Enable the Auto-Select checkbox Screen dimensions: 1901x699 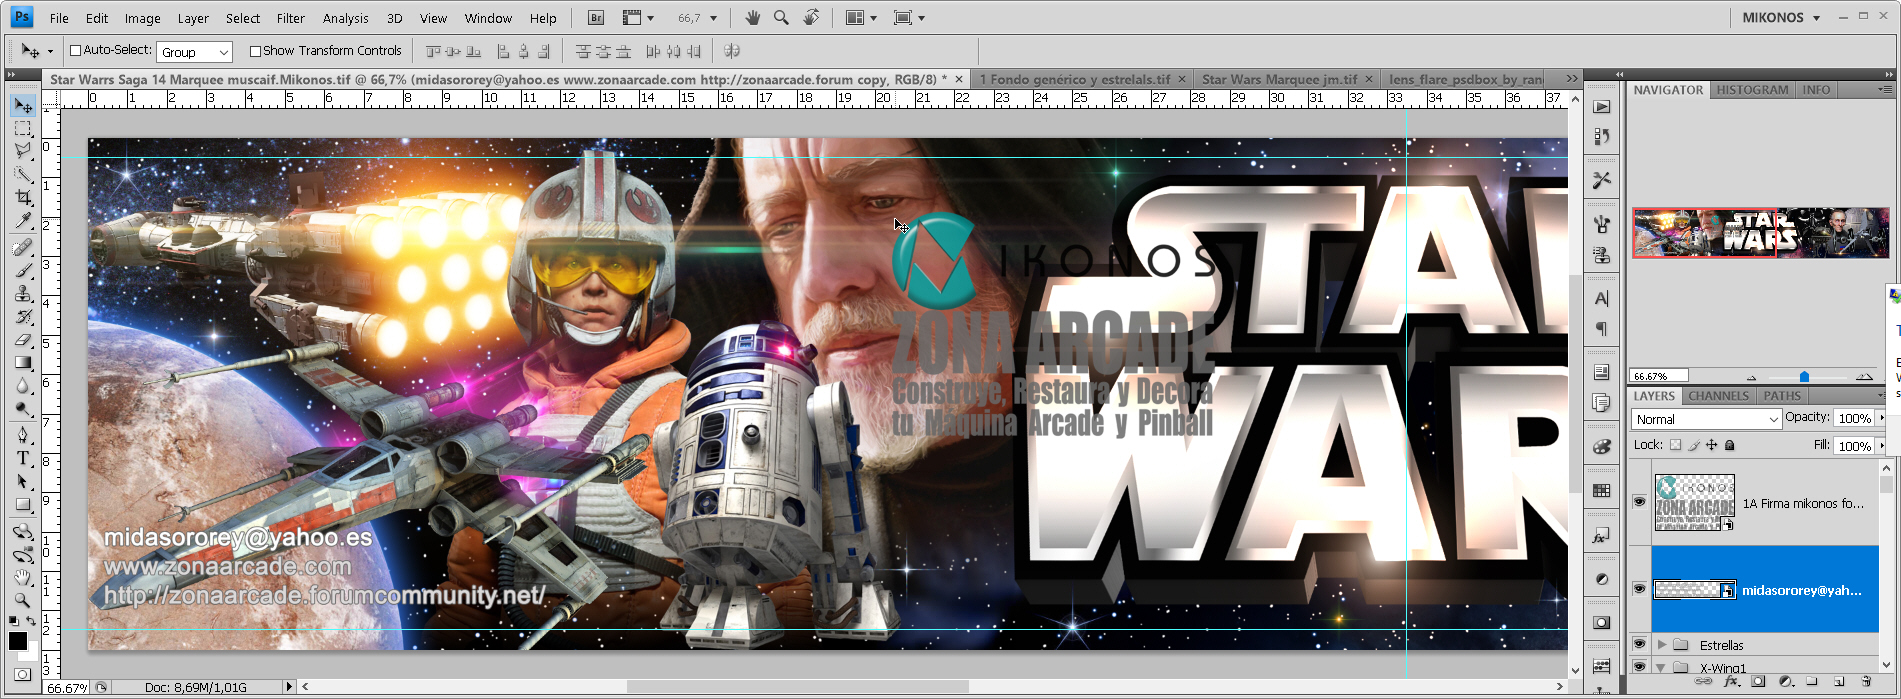(x=75, y=50)
